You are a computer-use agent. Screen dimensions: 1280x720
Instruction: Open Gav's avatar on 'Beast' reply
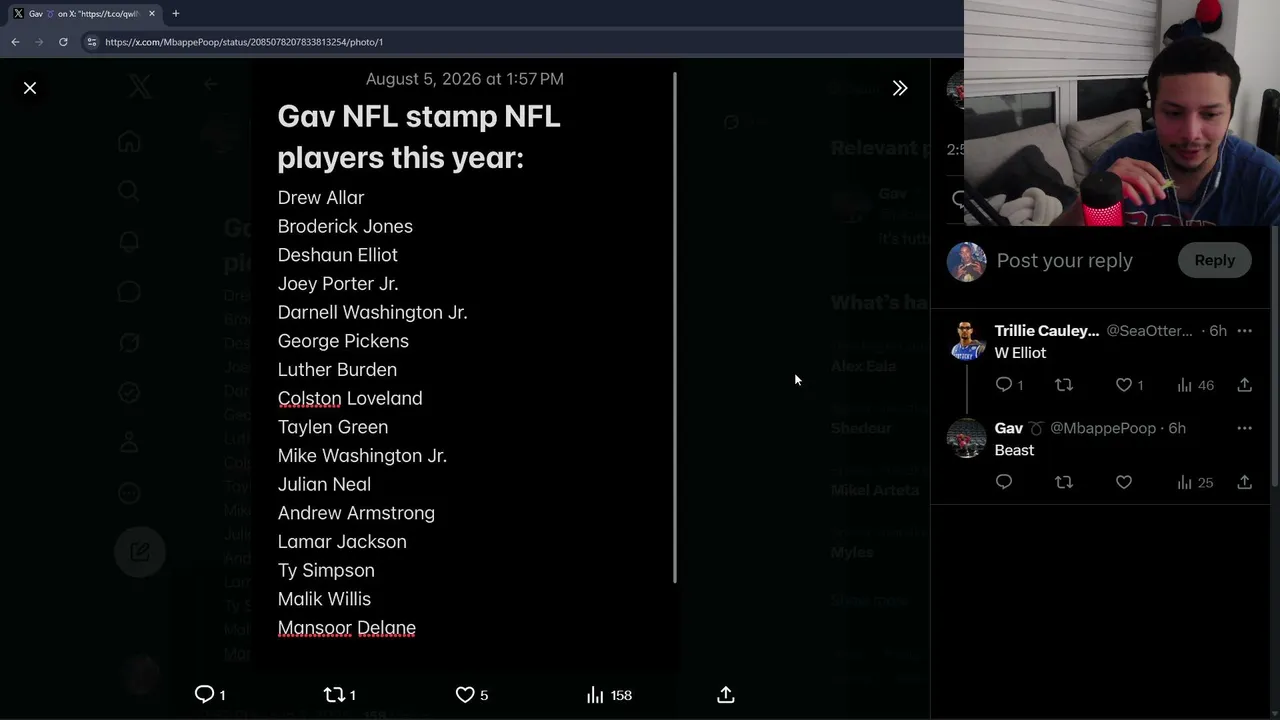[x=966, y=438]
